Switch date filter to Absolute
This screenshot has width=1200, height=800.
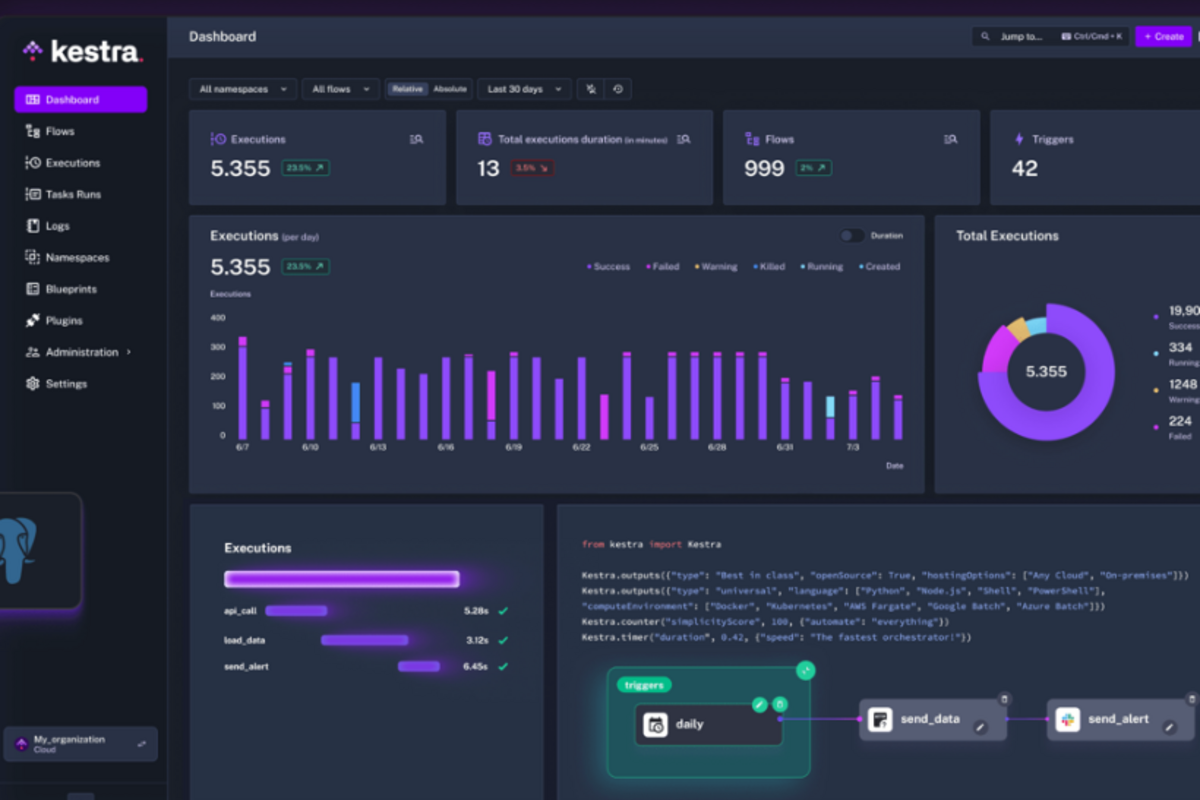450,89
